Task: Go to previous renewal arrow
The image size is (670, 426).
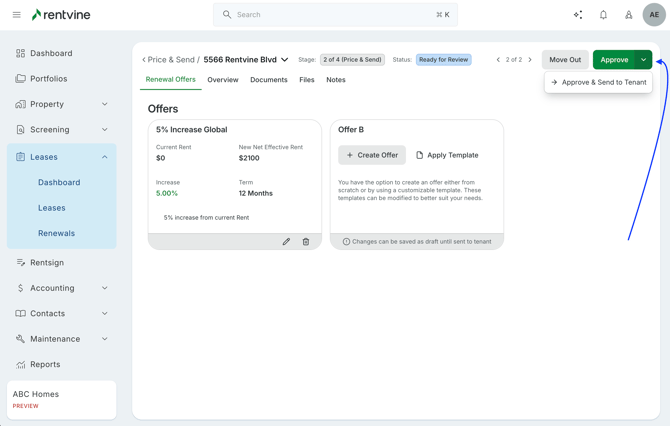Action: click(498, 60)
